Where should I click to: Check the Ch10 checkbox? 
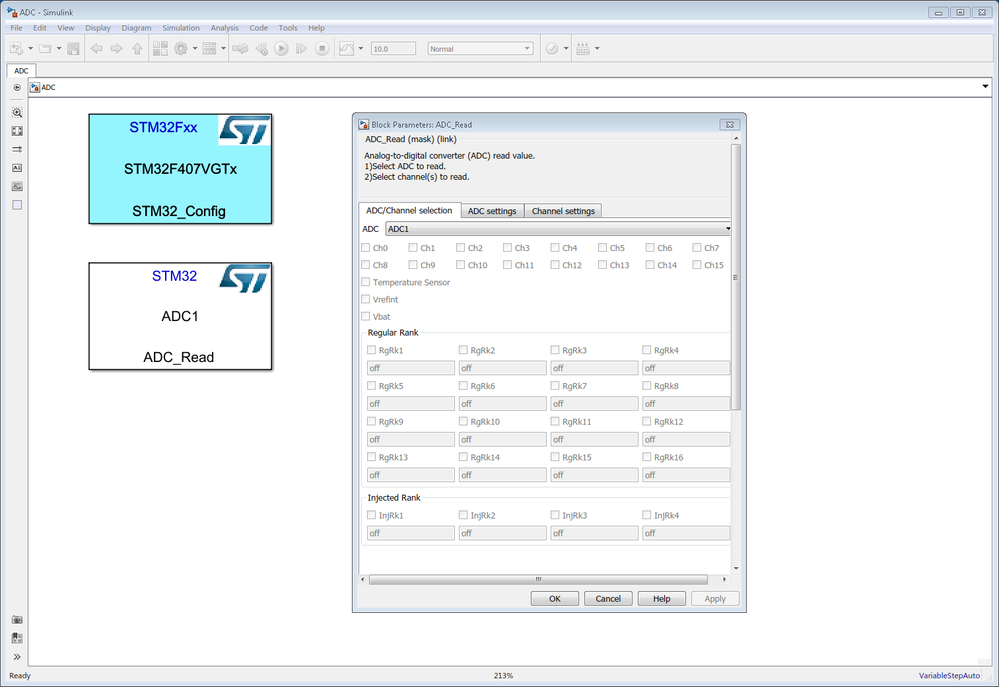(461, 264)
